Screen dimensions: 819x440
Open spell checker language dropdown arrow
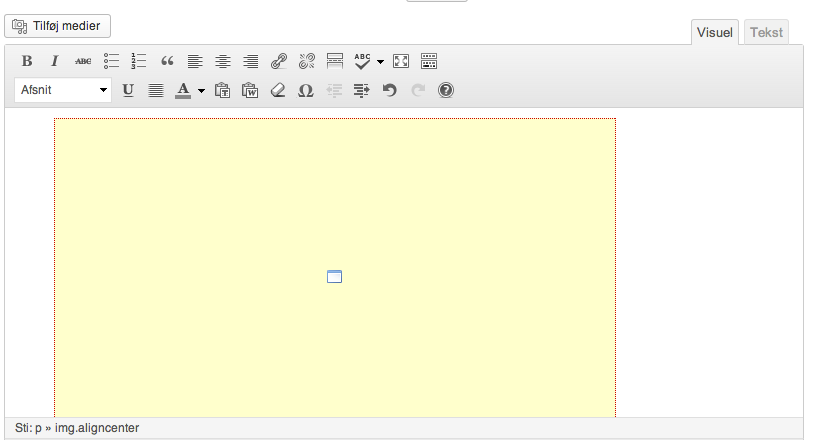pos(380,62)
